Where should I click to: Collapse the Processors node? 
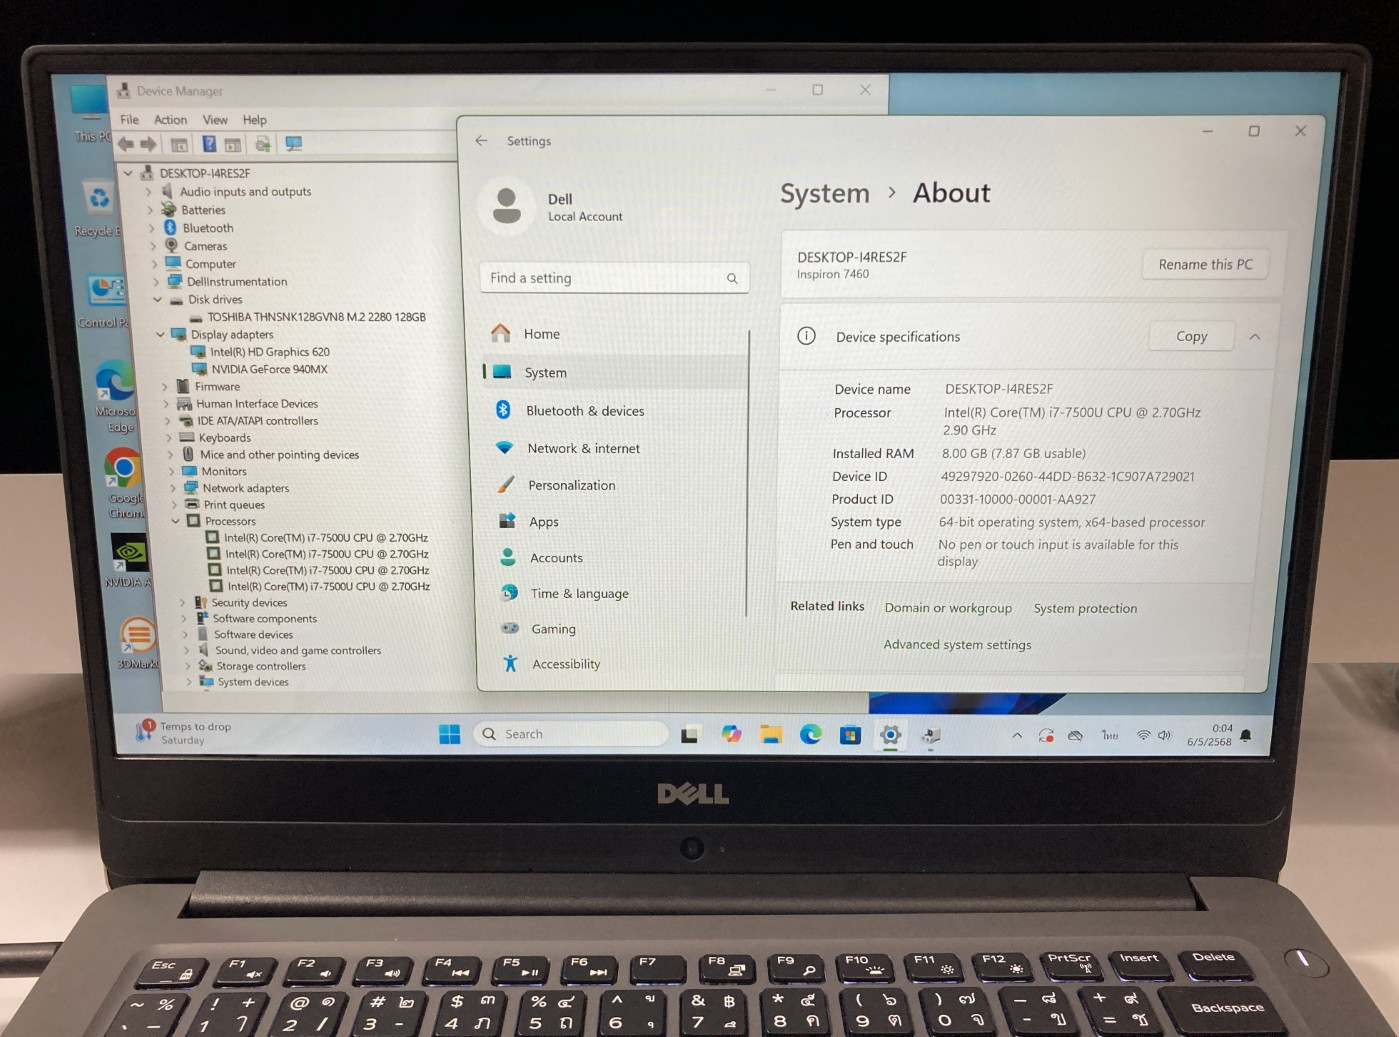pyautogui.click(x=175, y=521)
